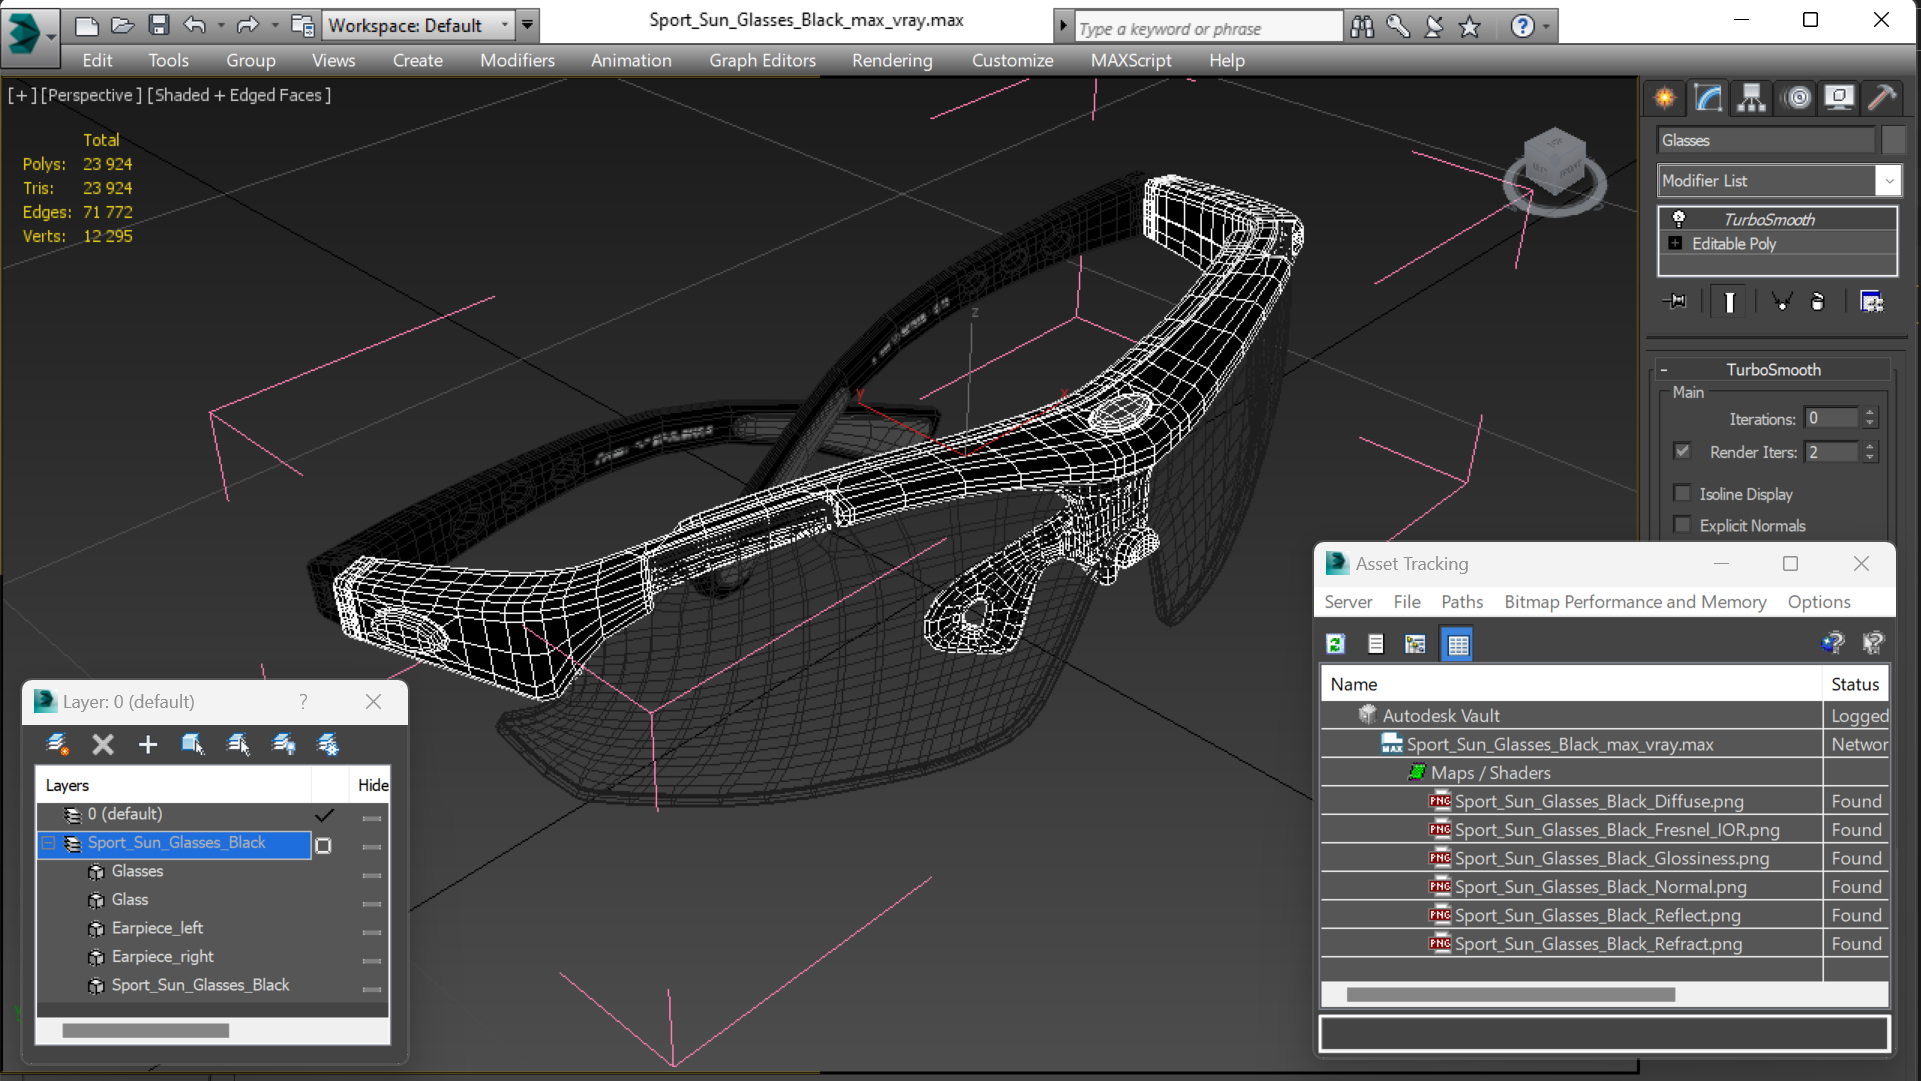Click the favorites star icon in the title bar
The image size is (1921, 1081).
(x=1469, y=27)
